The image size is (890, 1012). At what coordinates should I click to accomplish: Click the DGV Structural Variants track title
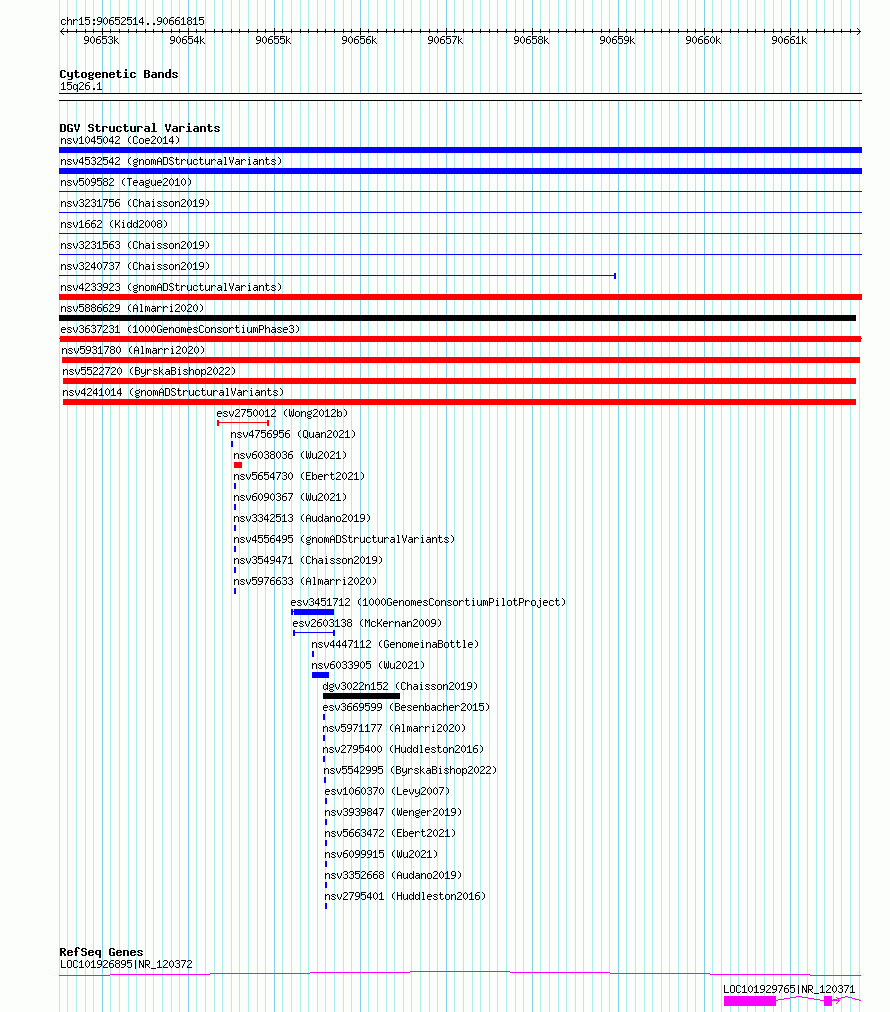[x=140, y=128]
